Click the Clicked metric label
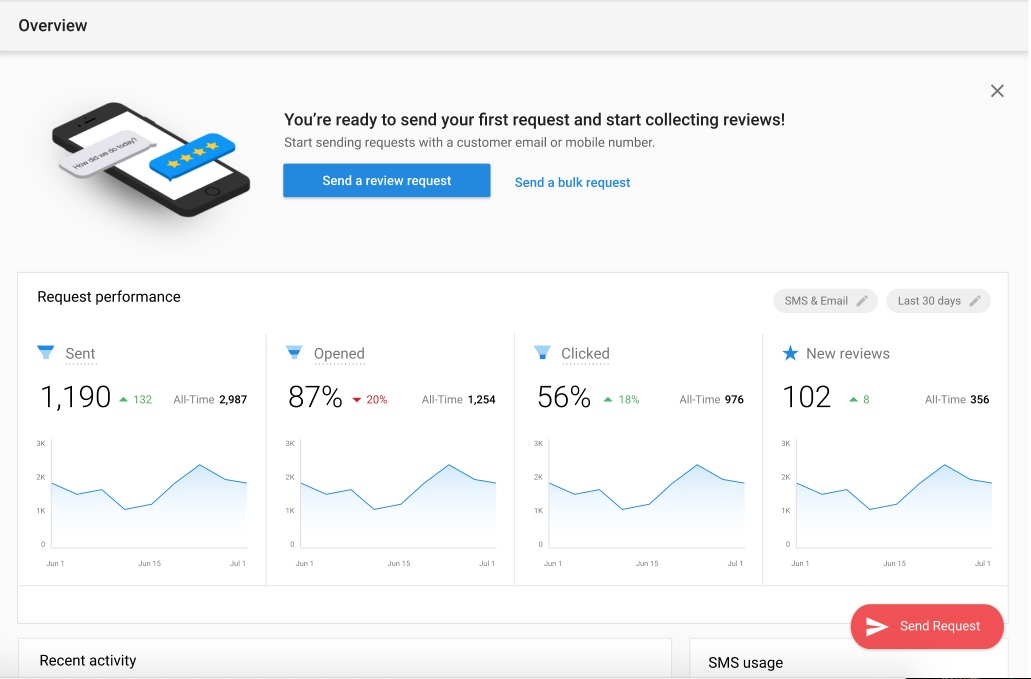 pos(585,353)
